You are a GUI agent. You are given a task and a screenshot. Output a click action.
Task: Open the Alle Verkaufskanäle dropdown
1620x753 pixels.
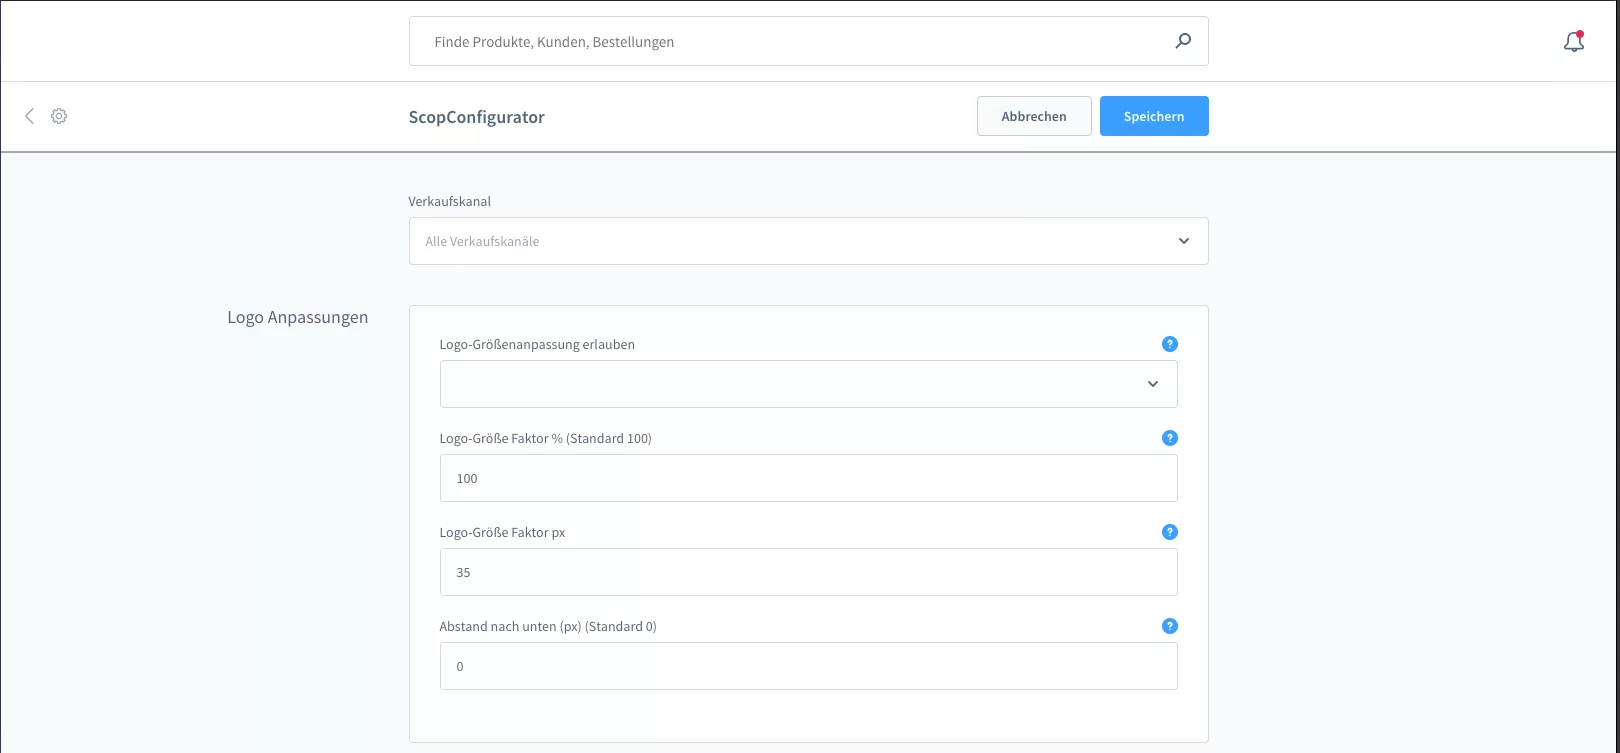click(790, 241)
